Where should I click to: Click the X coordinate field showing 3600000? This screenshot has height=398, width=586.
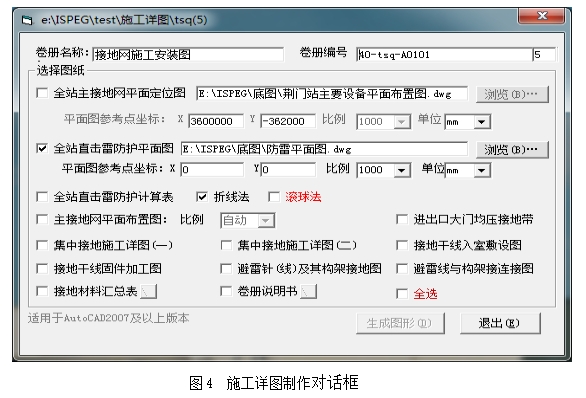pyautogui.click(x=216, y=121)
